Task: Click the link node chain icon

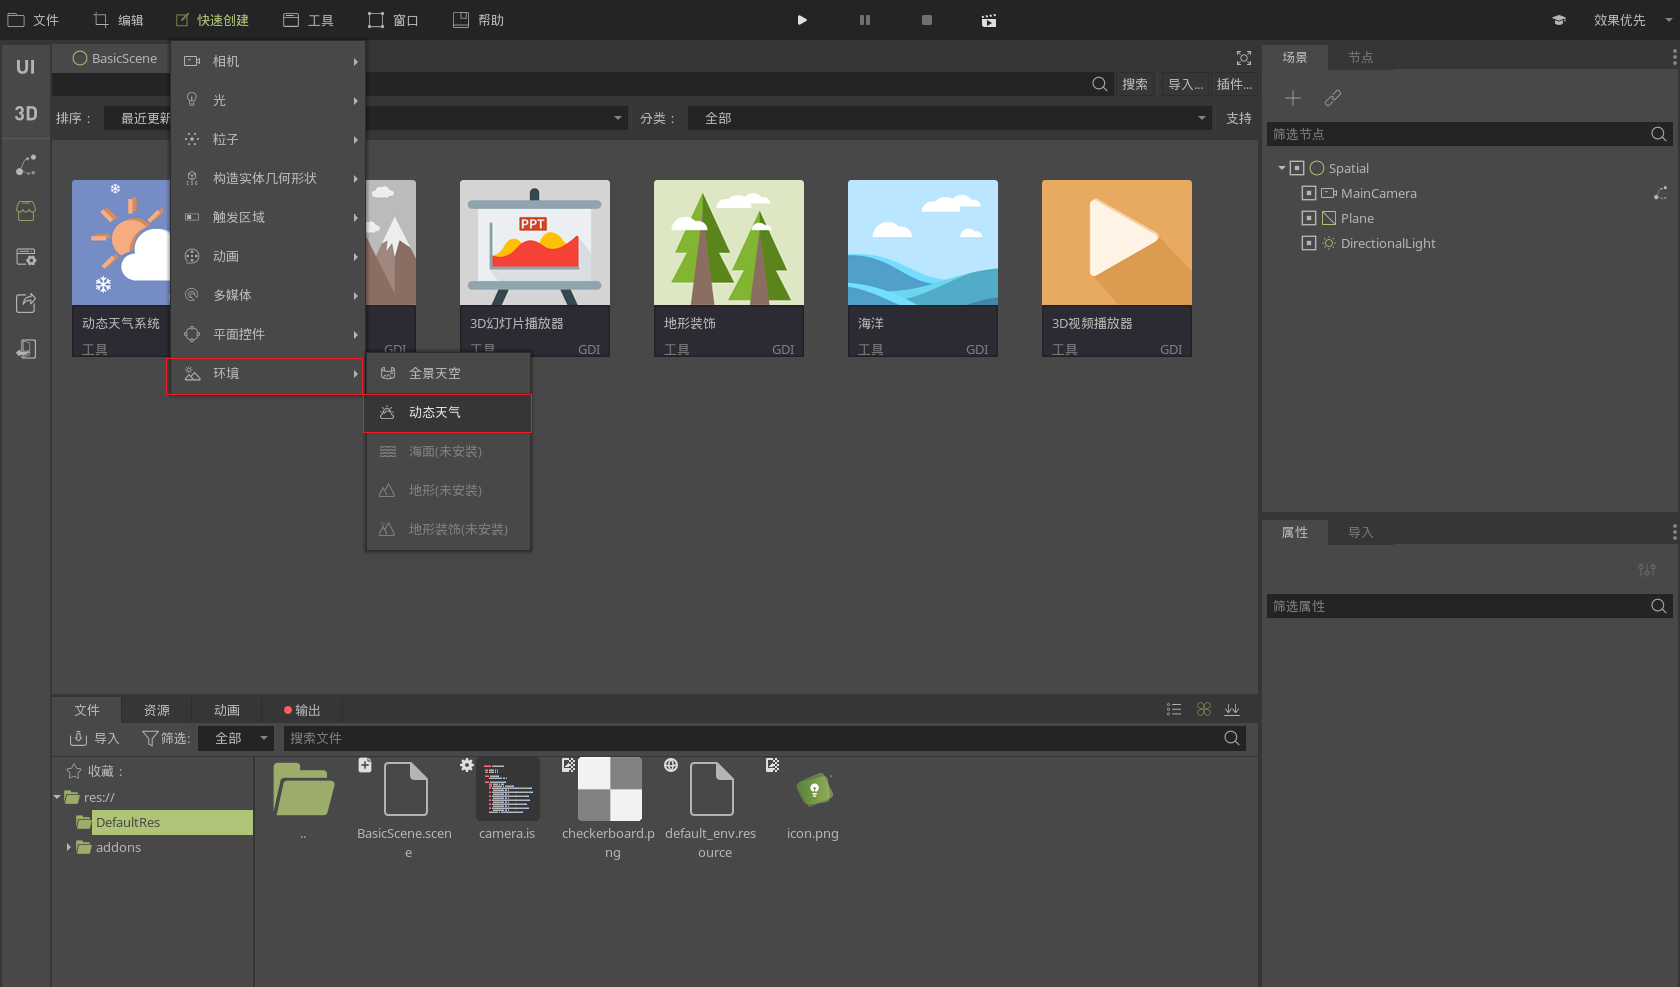Action: click(x=1333, y=98)
